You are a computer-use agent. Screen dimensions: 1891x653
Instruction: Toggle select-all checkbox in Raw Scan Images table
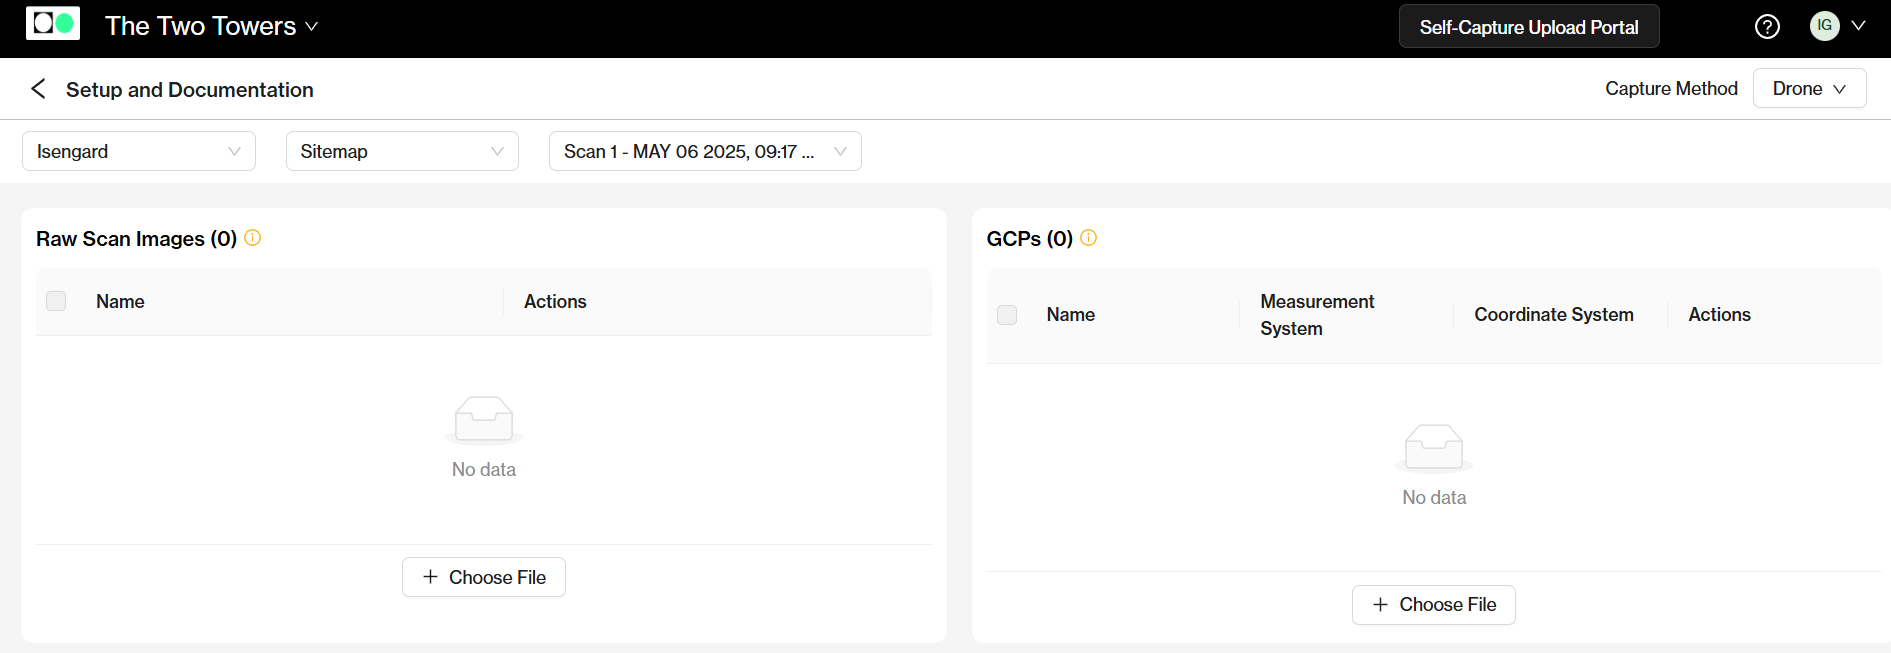(x=56, y=301)
